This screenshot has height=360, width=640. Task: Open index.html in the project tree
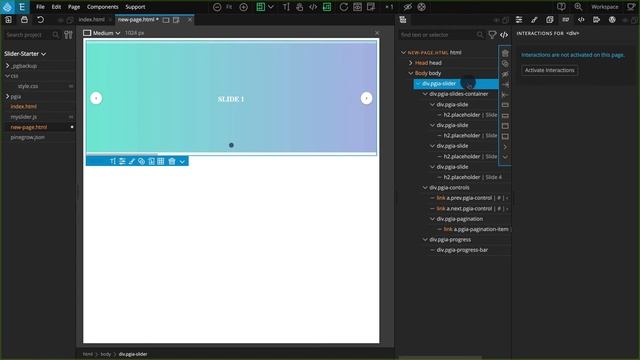tap(24, 107)
